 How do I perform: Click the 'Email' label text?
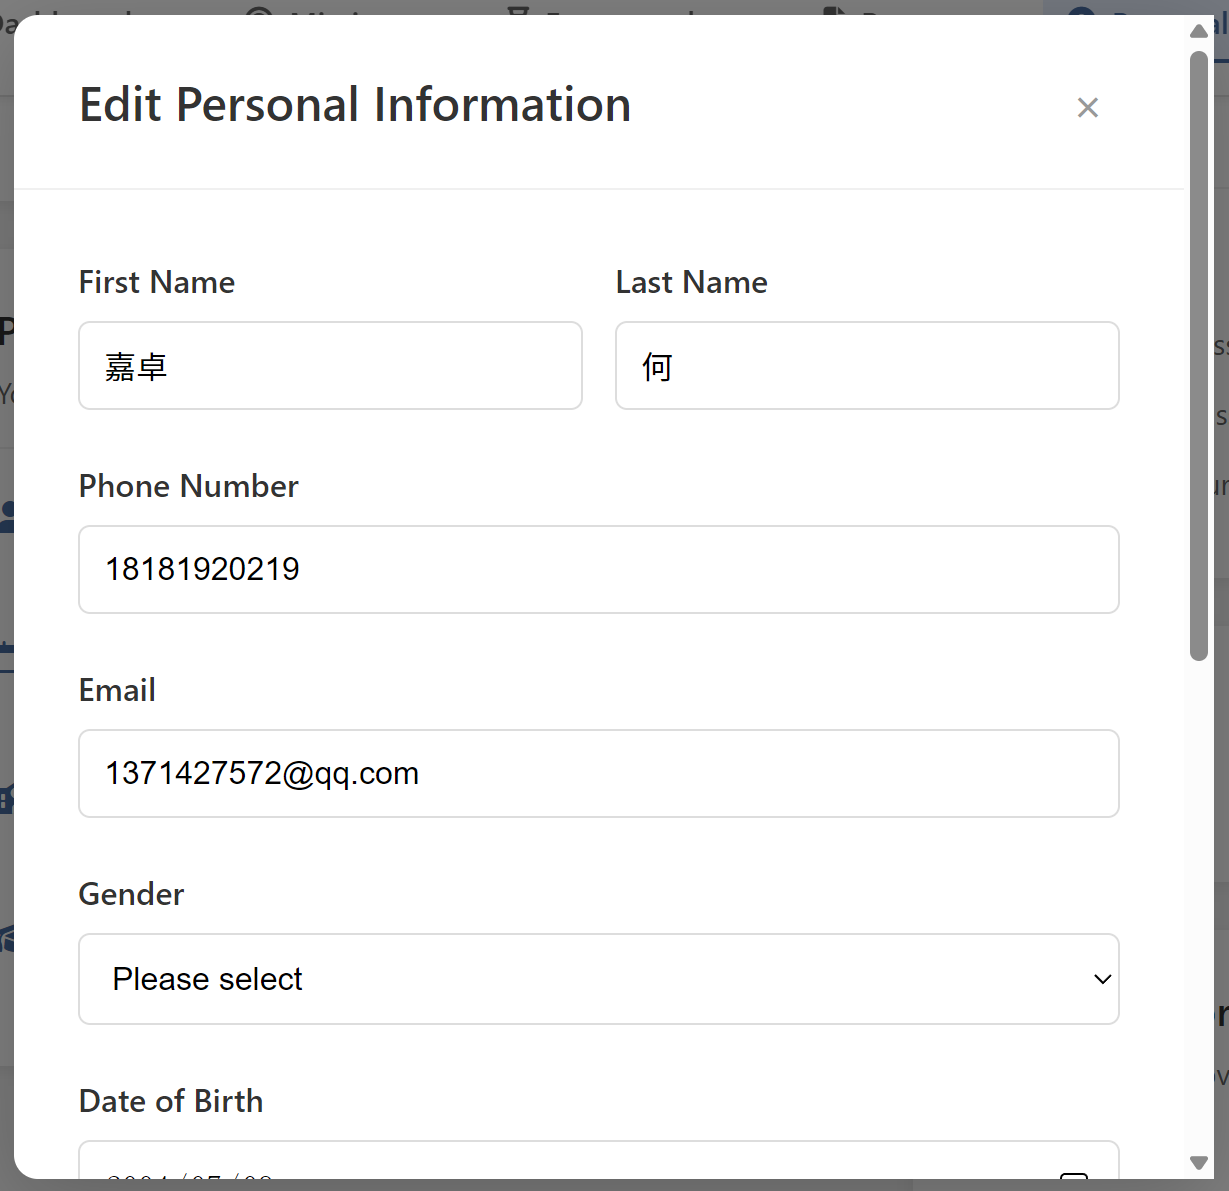(x=117, y=690)
